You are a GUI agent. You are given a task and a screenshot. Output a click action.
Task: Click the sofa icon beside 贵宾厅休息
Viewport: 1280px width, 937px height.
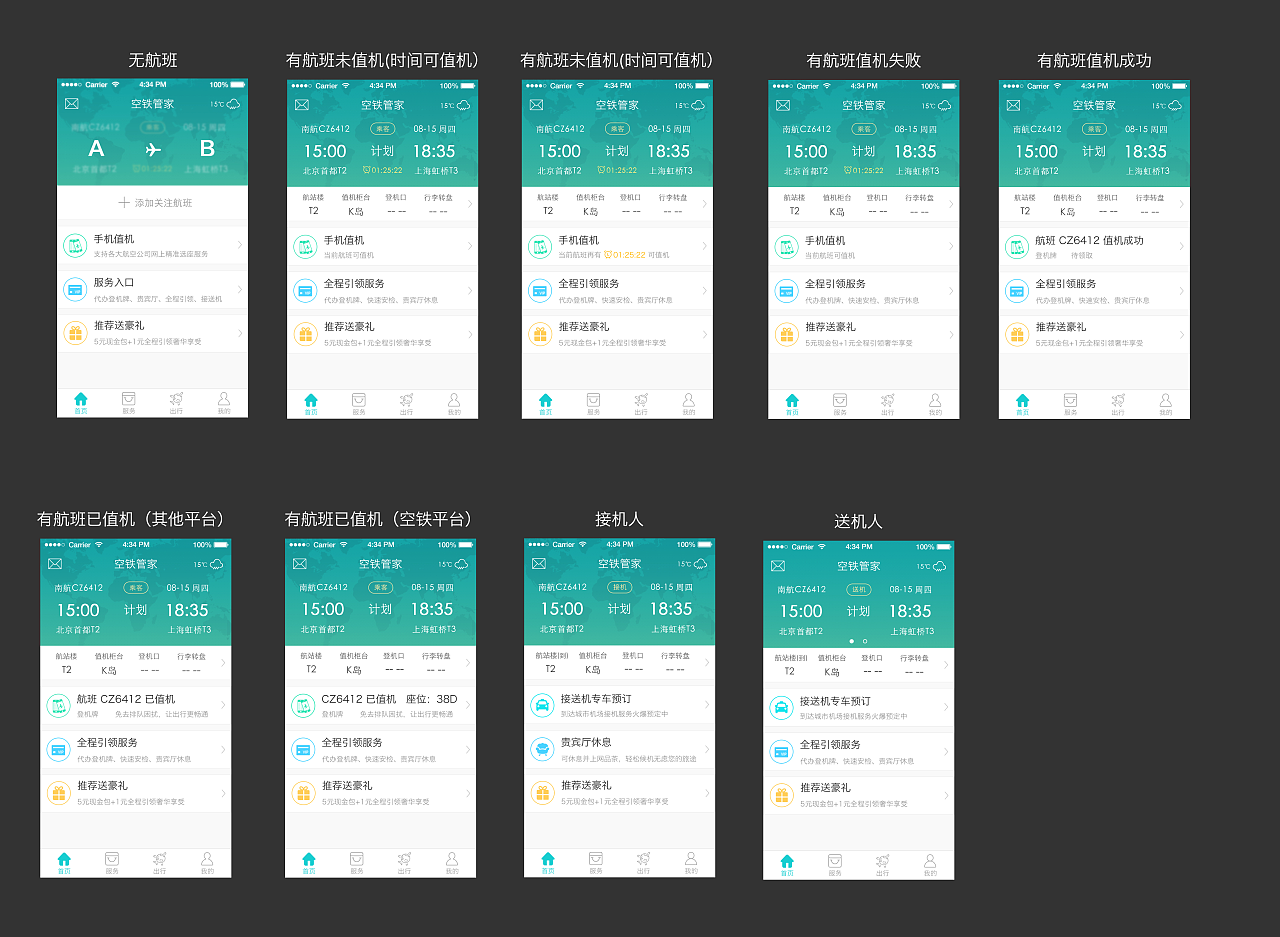coord(542,749)
